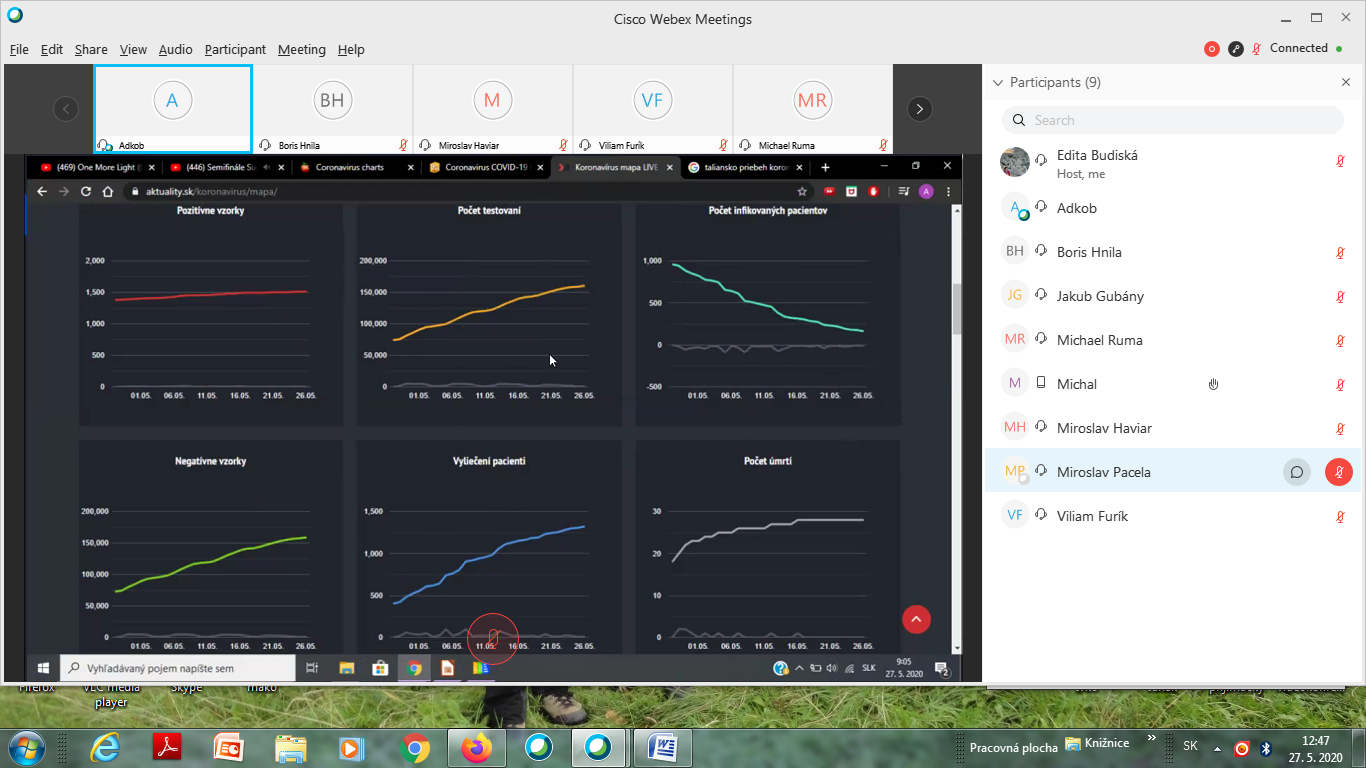Open Firefox from the Windows taskbar
The height and width of the screenshot is (768, 1366).
click(x=477, y=747)
